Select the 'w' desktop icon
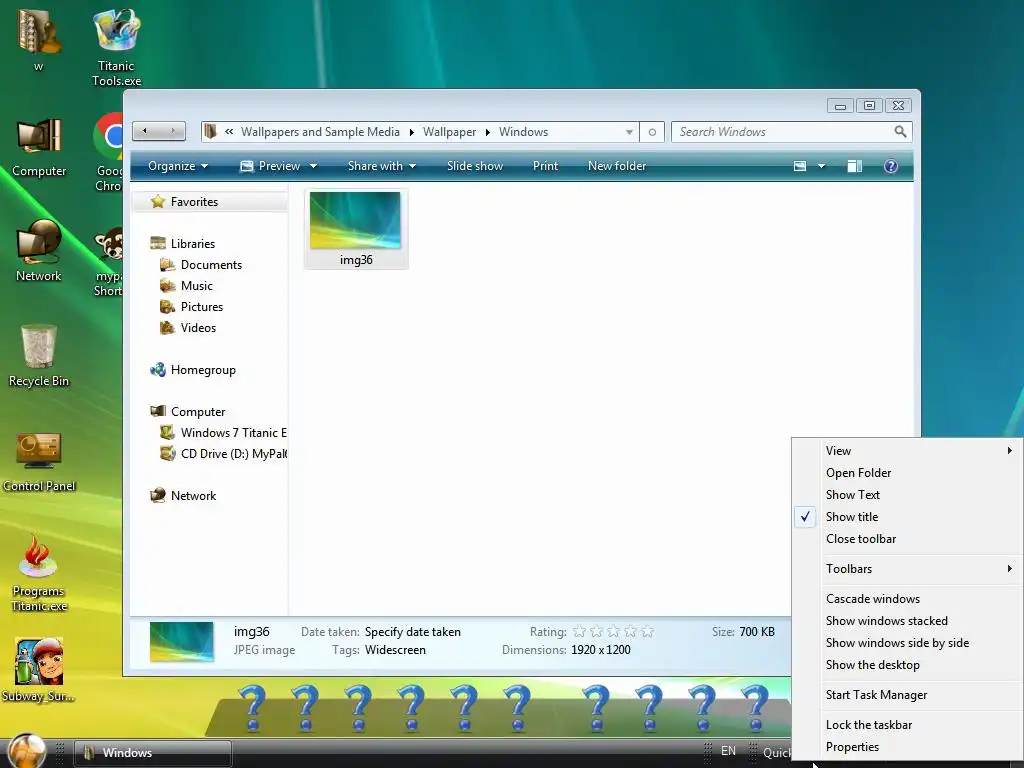The width and height of the screenshot is (1024, 768). tap(39, 38)
